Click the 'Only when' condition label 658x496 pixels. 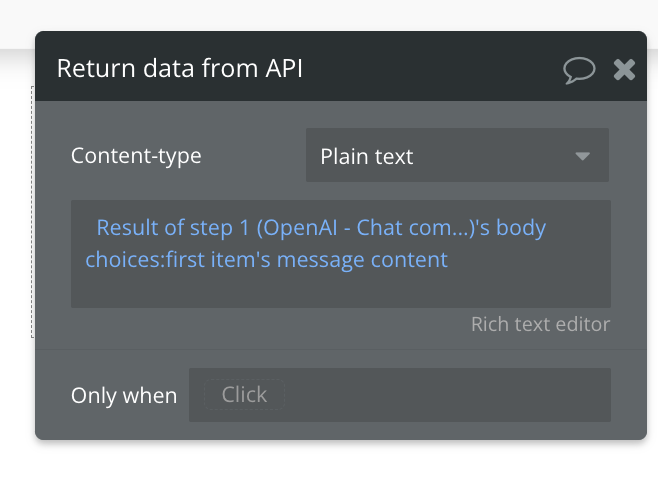point(124,396)
